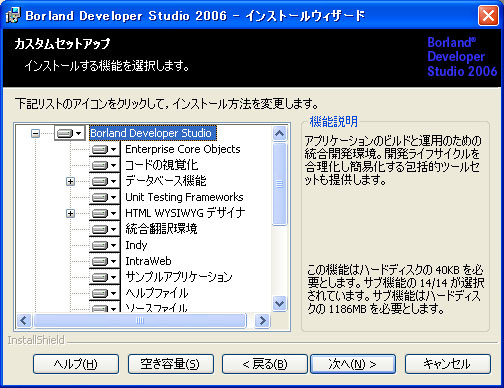Screen dimensions: 504x388
Task: Open install option dropdown for データベース機能
Action: point(105,181)
